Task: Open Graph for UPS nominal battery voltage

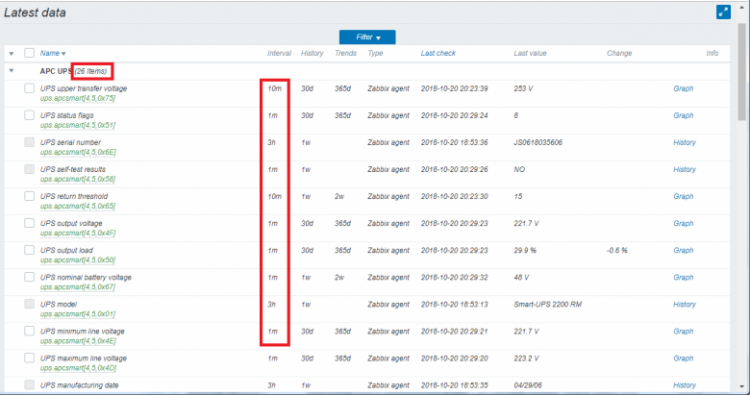Action: coord(683,277)
